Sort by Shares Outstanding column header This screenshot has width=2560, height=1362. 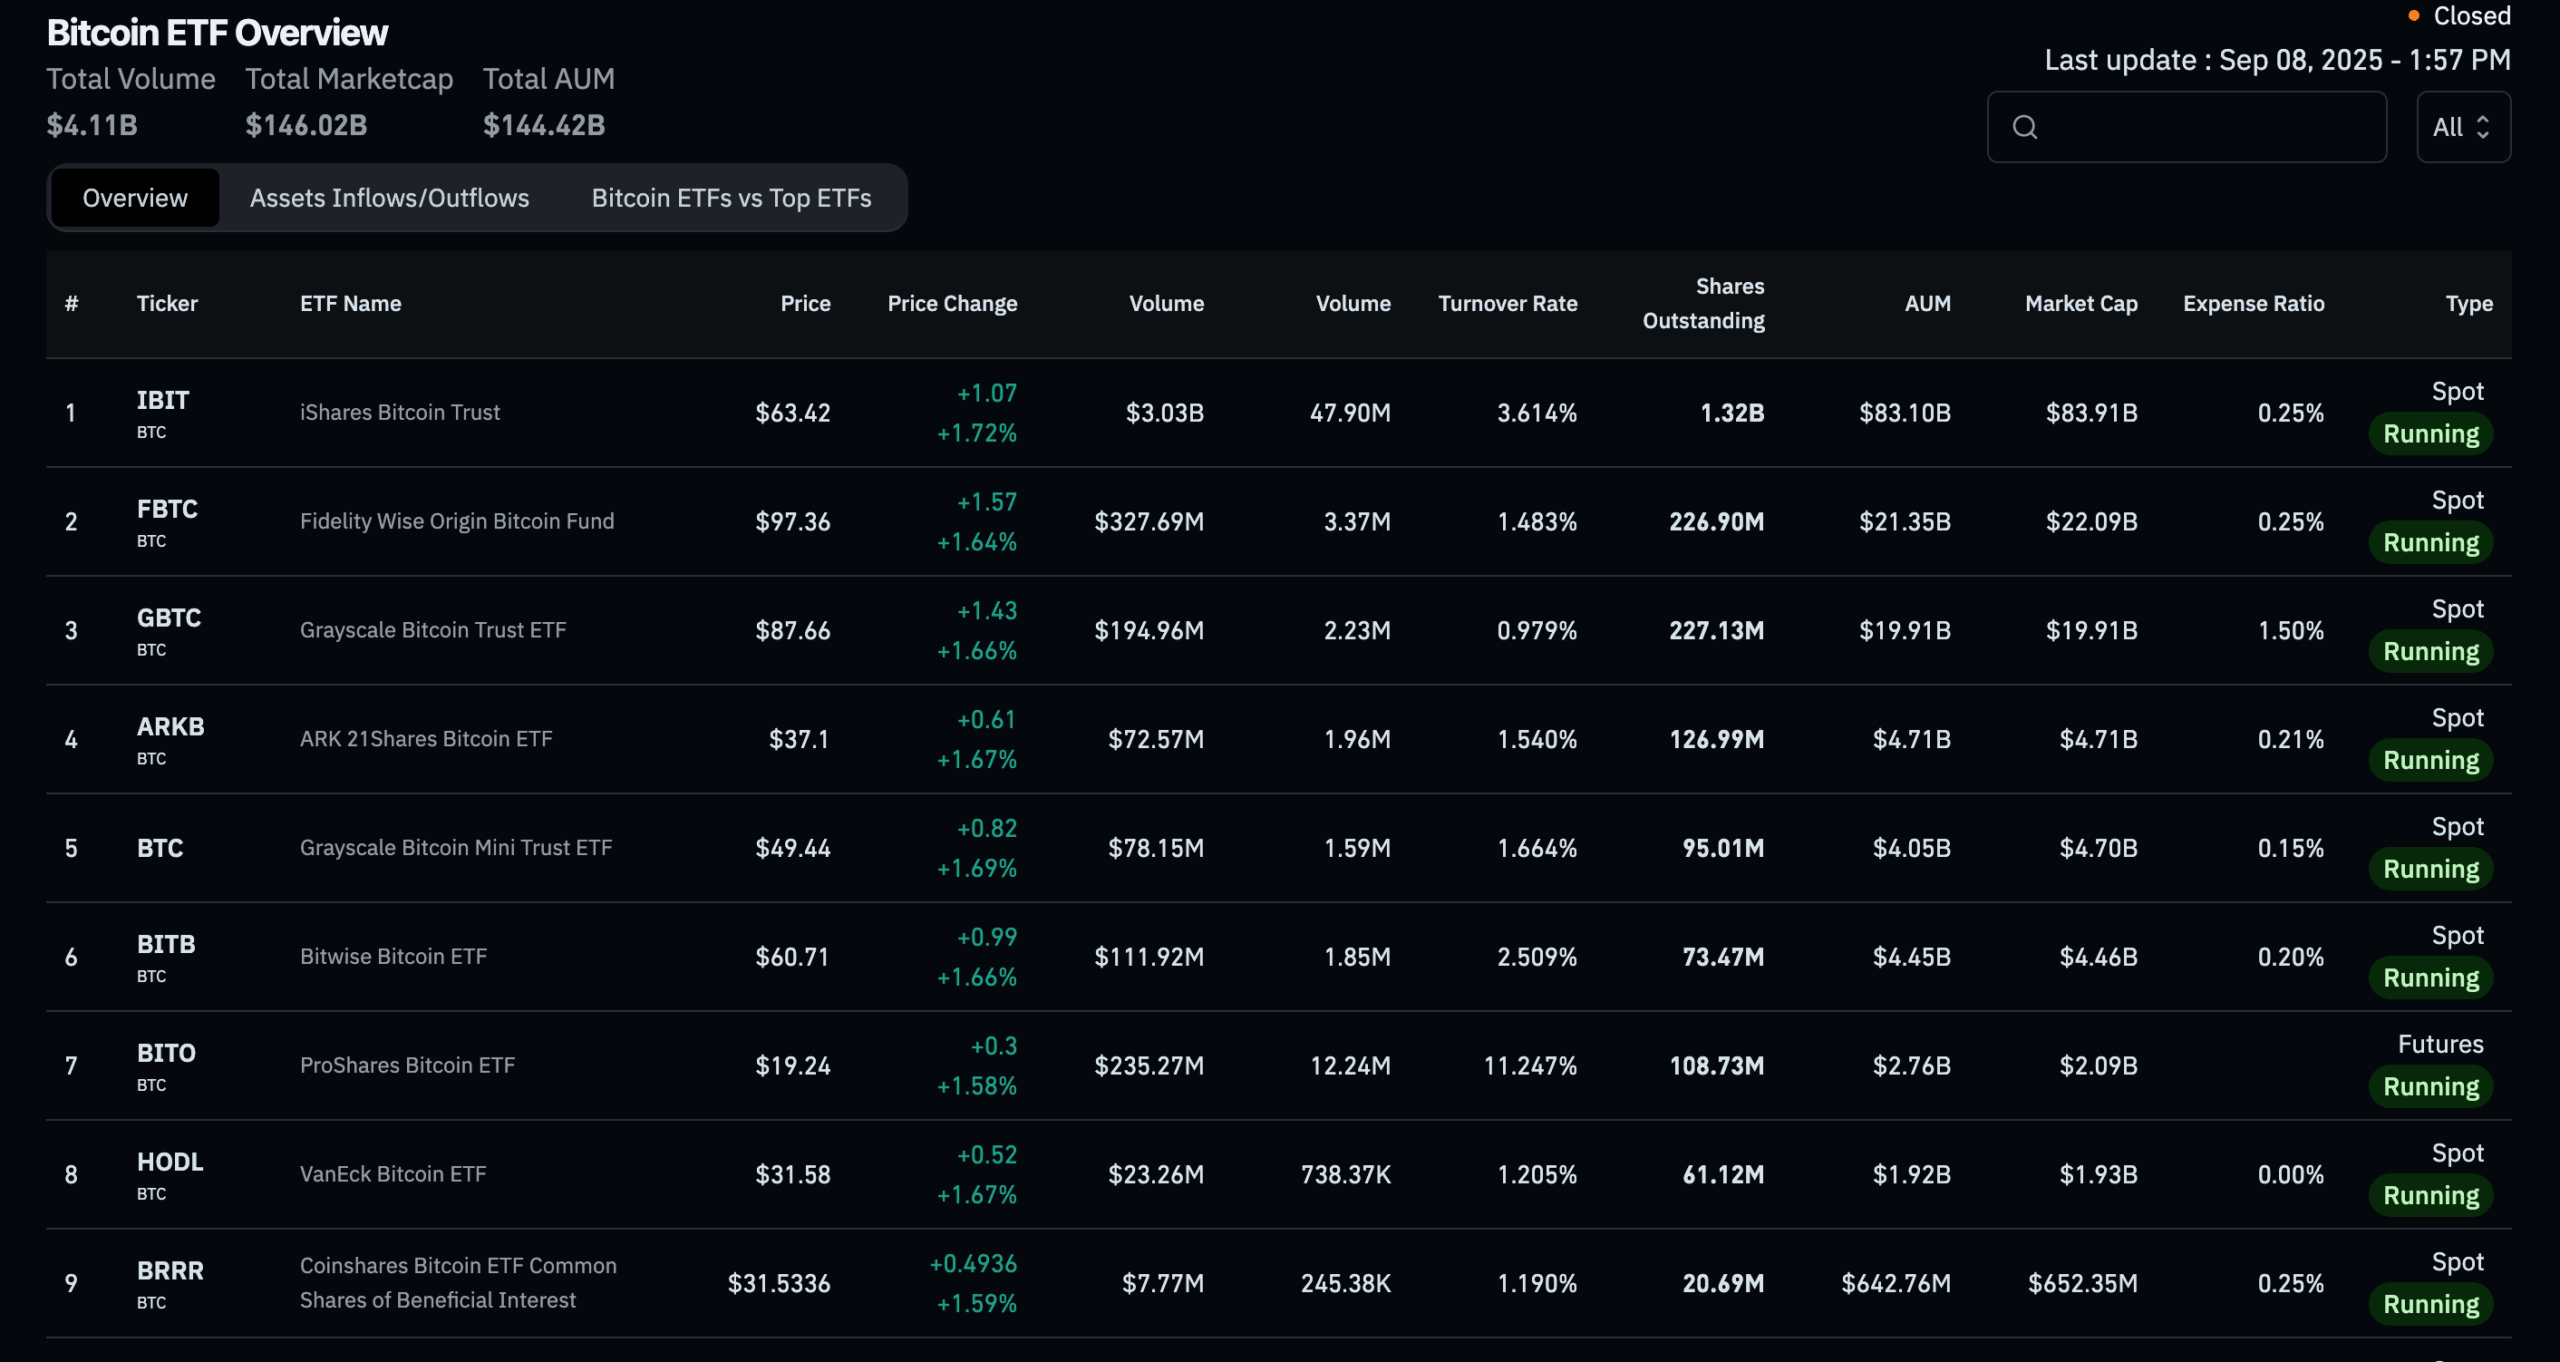click(1703, 303)
